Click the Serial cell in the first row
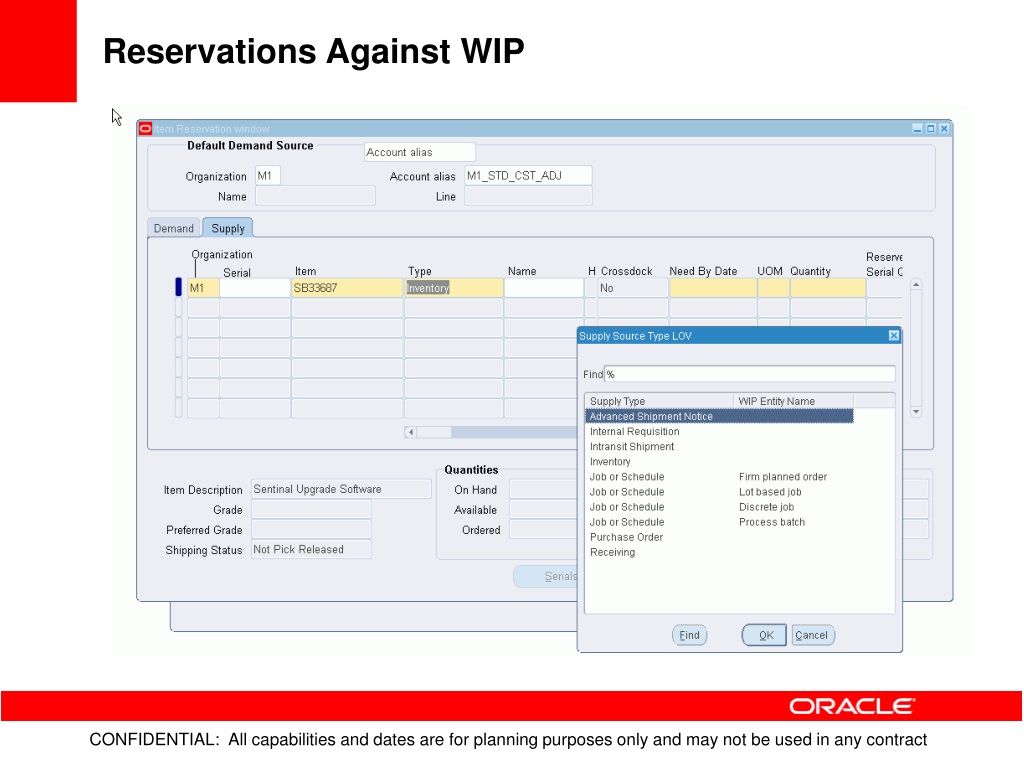 tap(255, 288)
